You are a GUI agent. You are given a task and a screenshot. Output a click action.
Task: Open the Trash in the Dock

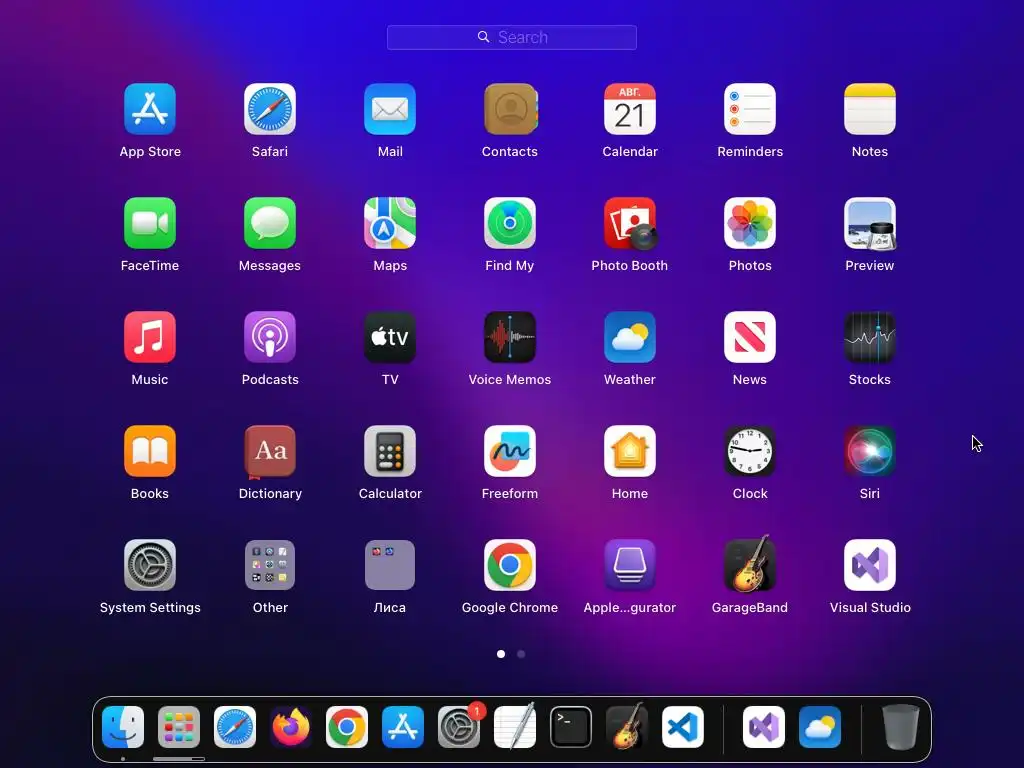coord(901,727)
